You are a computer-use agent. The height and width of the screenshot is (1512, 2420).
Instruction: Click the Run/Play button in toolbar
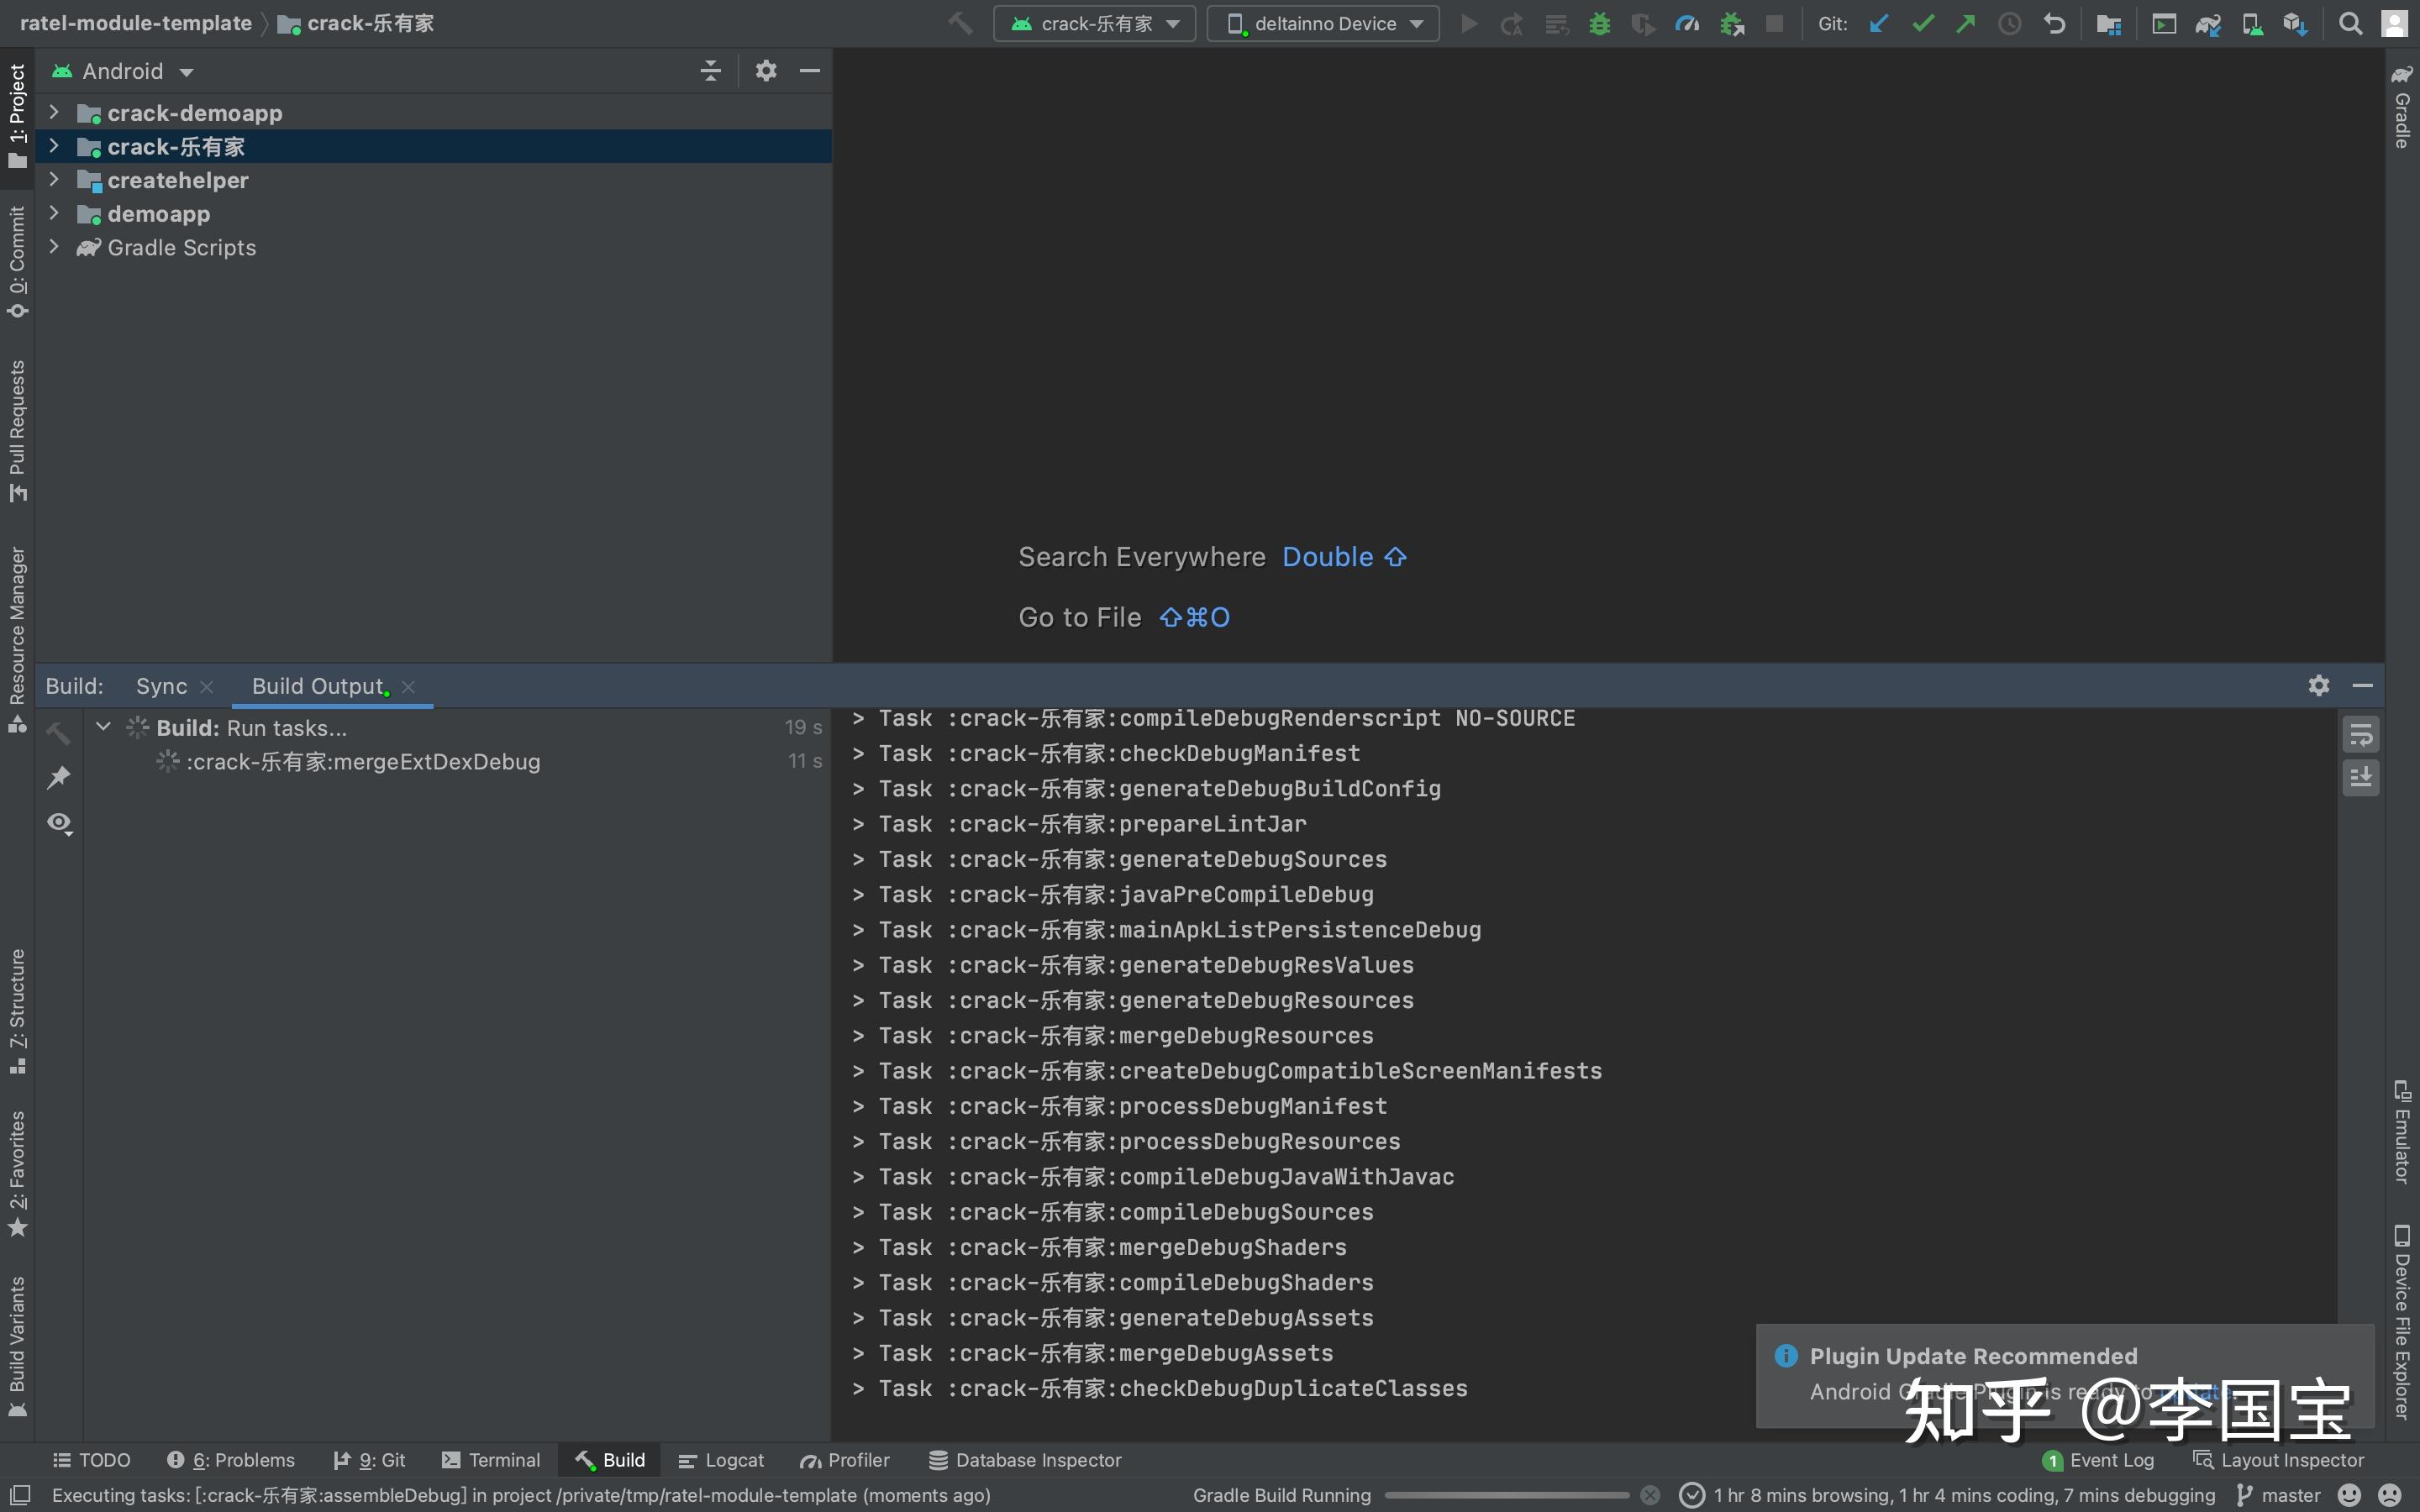click(x=1469, y=24)
